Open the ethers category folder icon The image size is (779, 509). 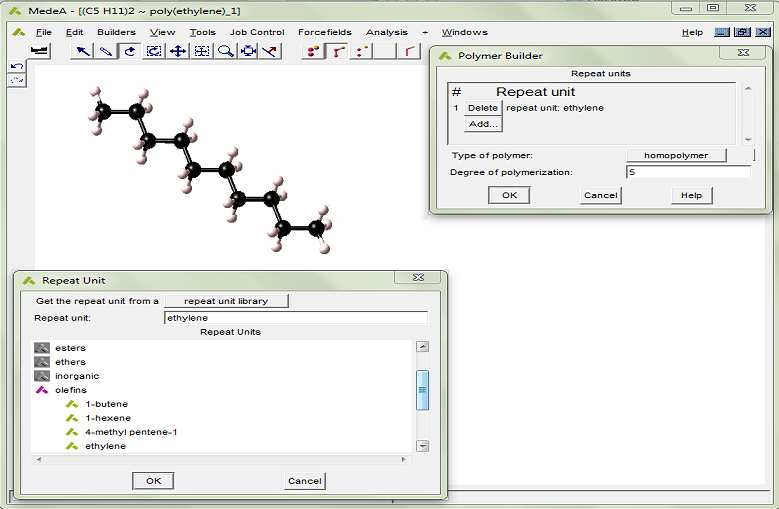42,362
